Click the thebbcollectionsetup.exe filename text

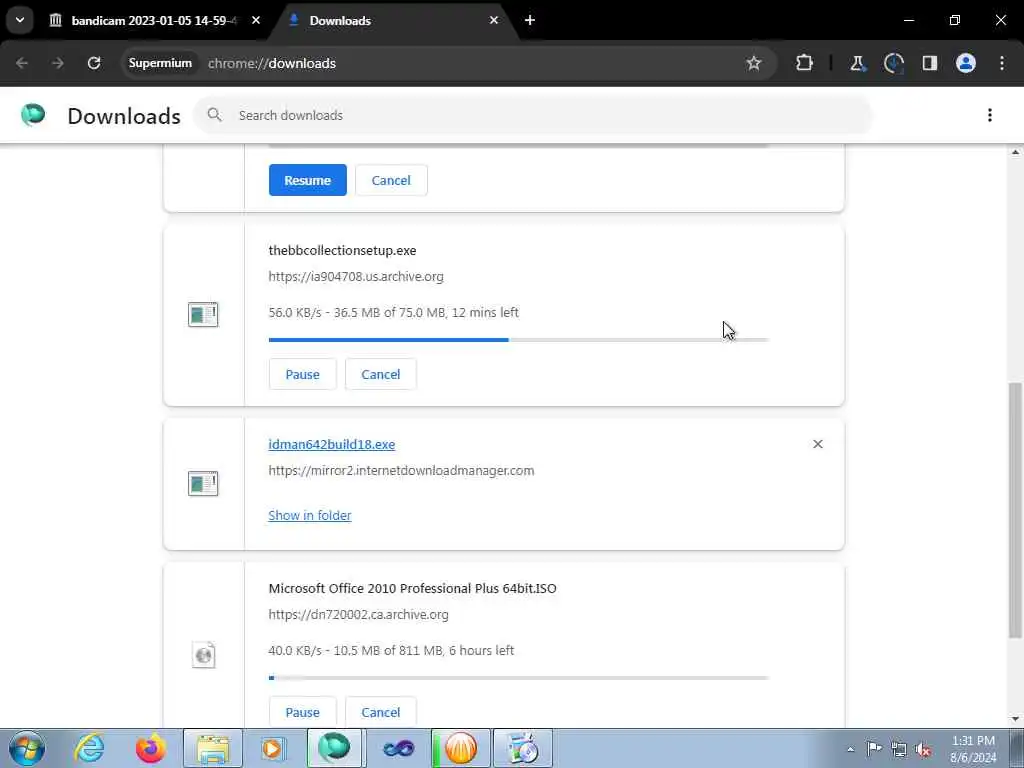(x=342, y=250)
